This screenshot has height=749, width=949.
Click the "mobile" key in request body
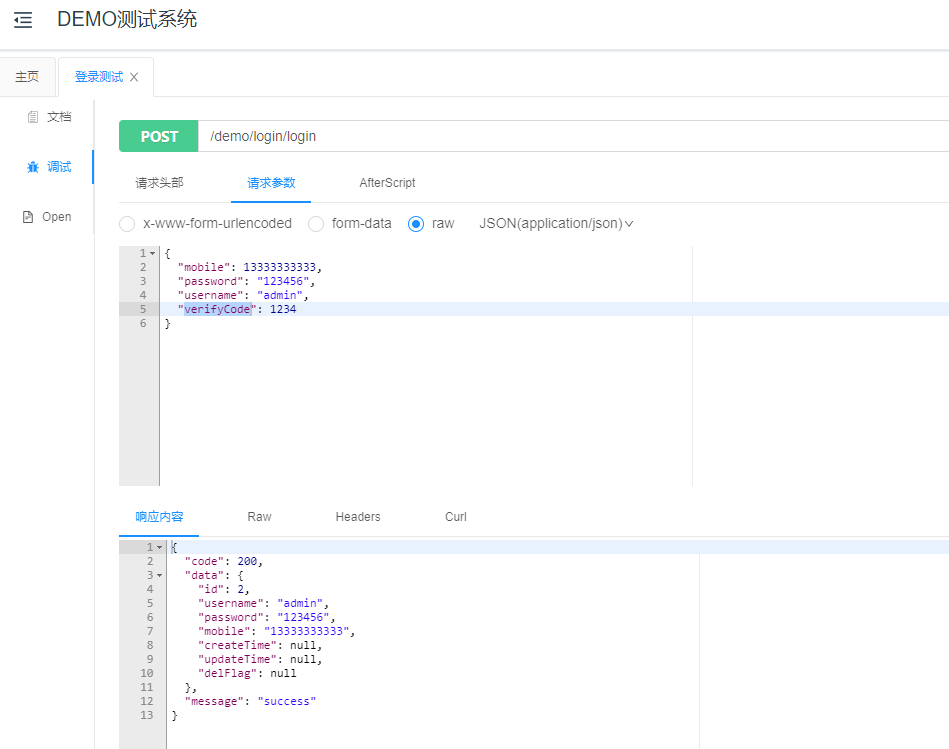point(204,267)
